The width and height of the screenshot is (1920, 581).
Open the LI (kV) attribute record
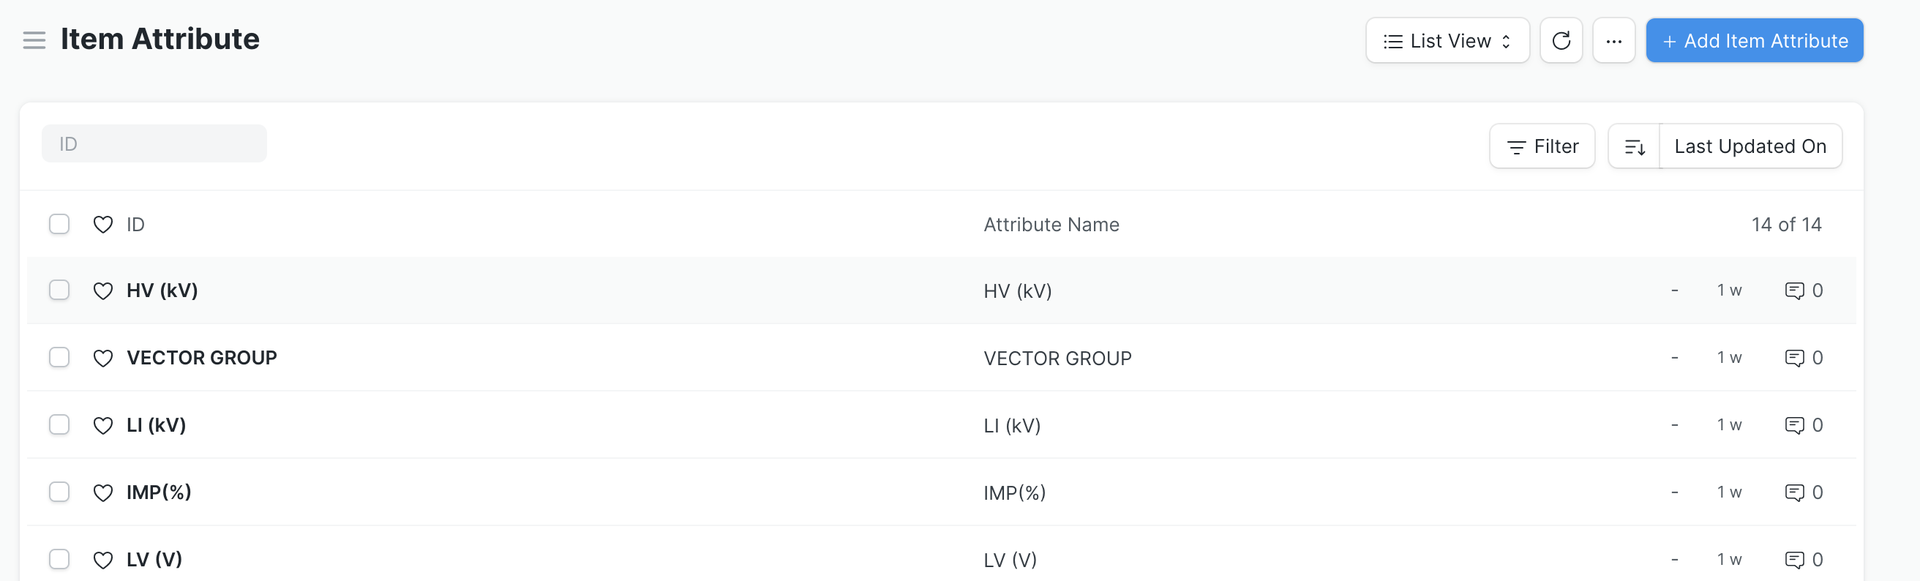pyautogui.click(x=156, y=425)
